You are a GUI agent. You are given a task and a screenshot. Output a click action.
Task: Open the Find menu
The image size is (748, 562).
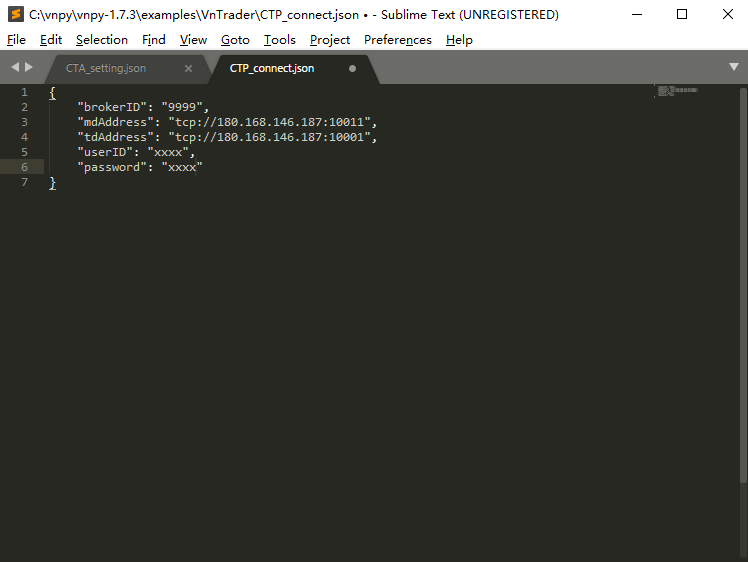(154, 40)
